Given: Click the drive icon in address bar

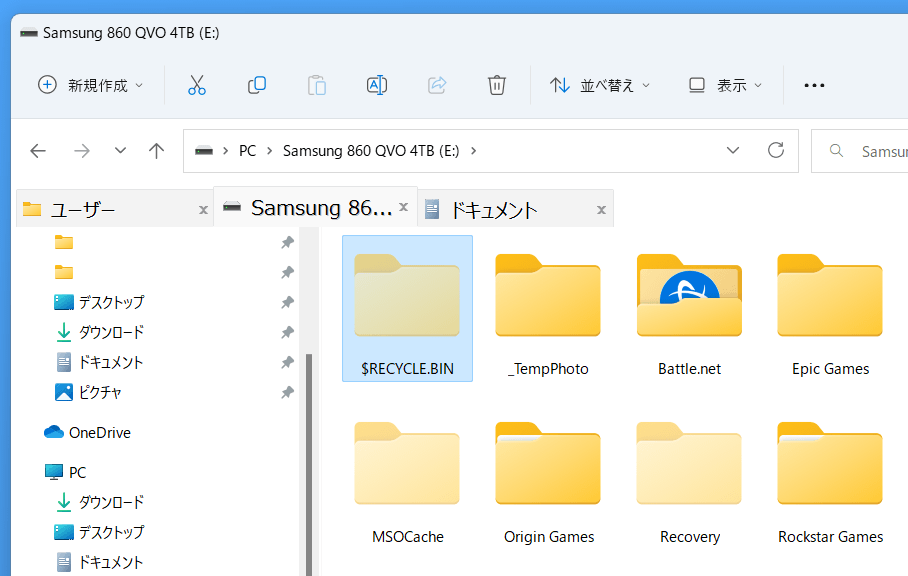Looking at the screenshot, I should (204, 151).
